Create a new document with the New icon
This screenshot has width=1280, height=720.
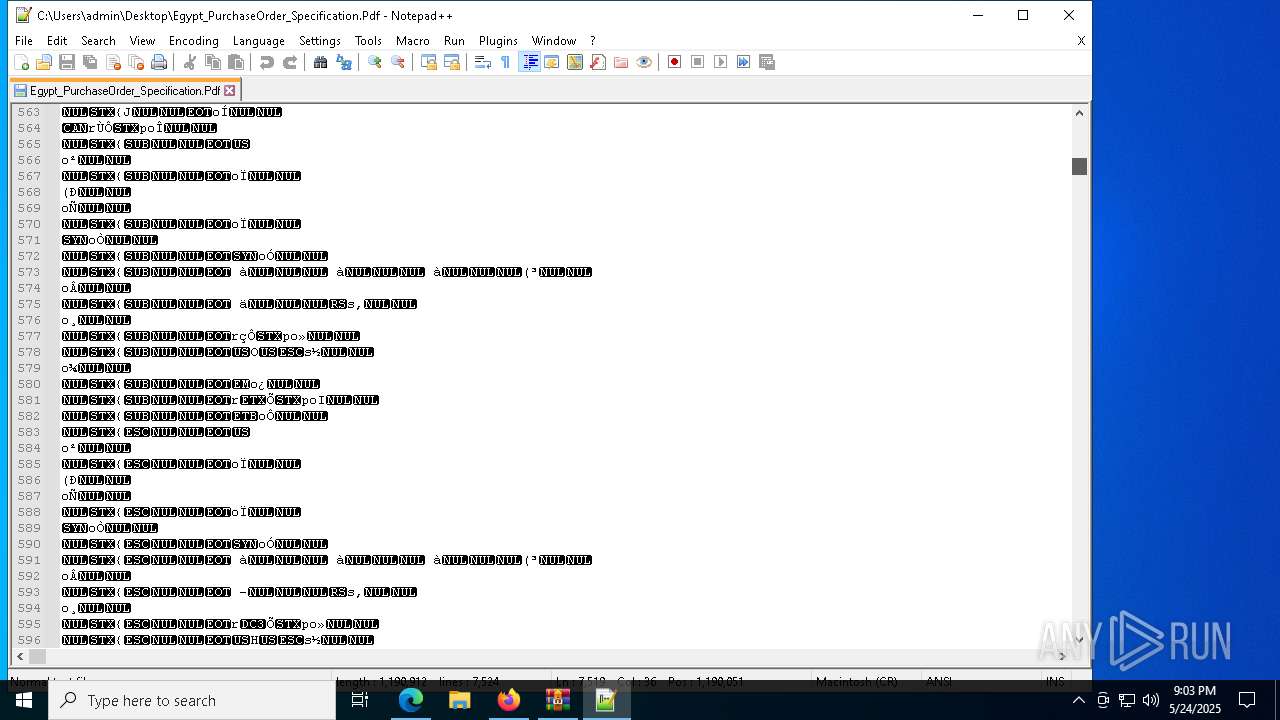click(x=21, y=62)
